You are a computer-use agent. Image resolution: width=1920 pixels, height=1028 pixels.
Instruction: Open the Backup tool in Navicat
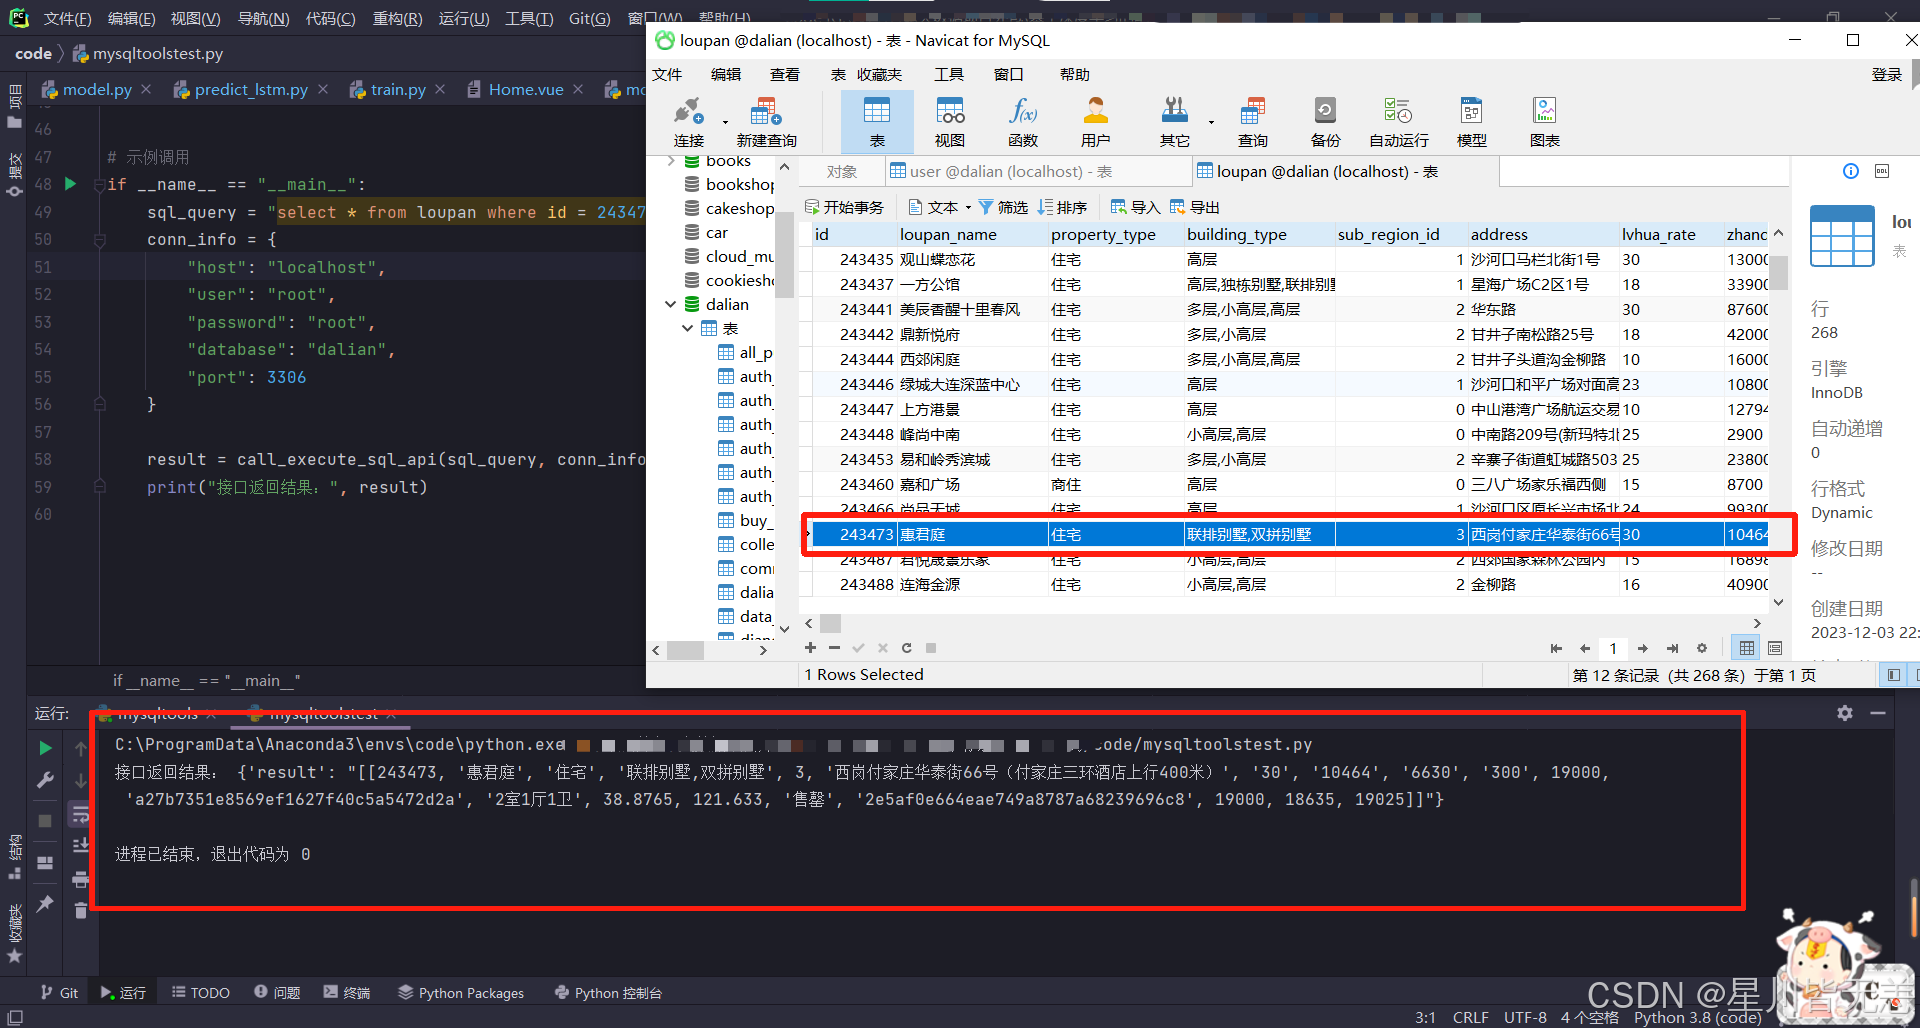coord(1325,122)
